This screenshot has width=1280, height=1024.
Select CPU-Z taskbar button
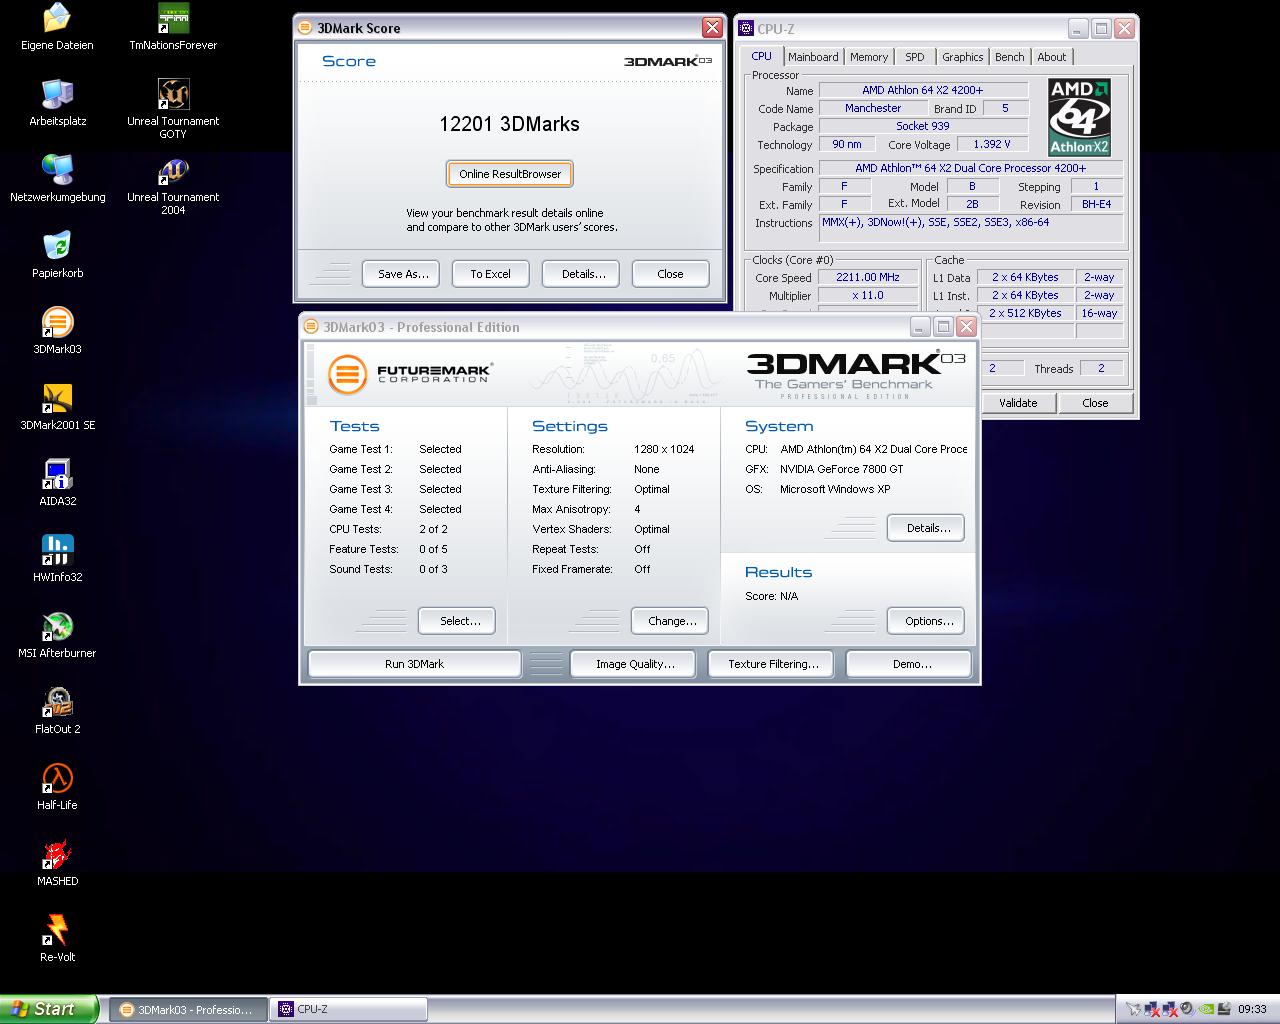[349, 1010]
